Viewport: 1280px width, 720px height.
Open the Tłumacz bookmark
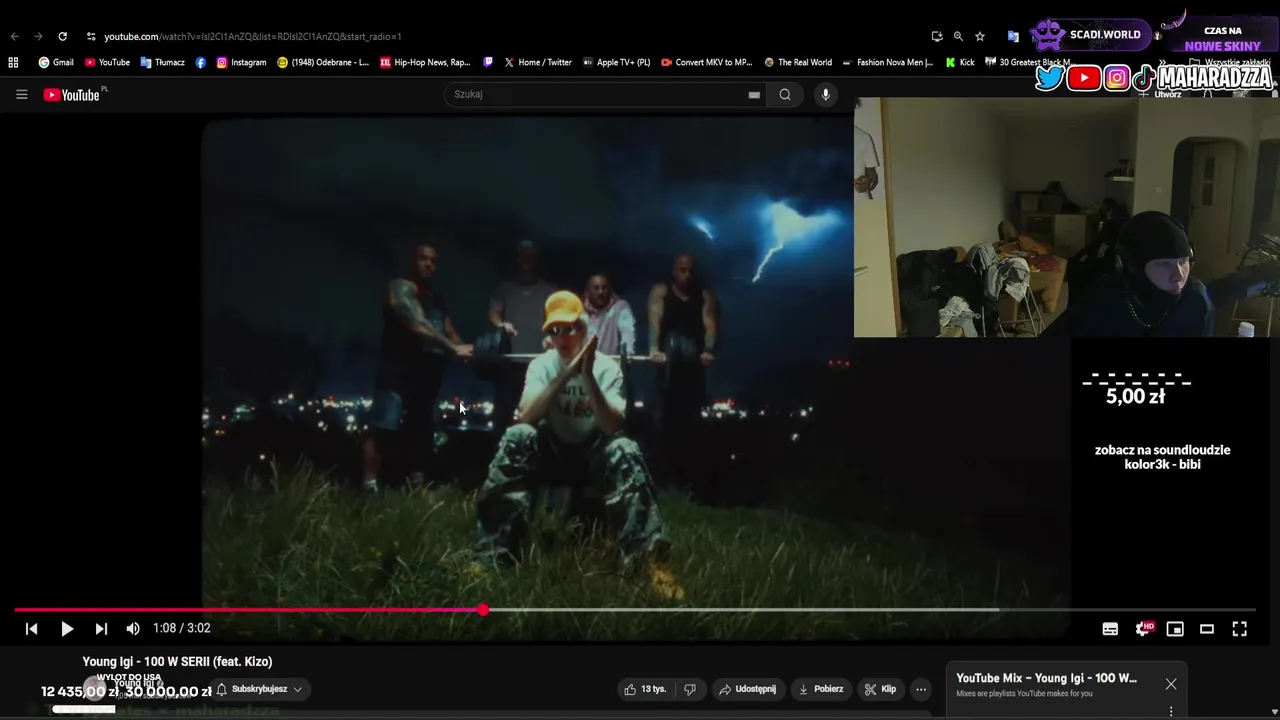pyautogui.click(x=162, y=62)
